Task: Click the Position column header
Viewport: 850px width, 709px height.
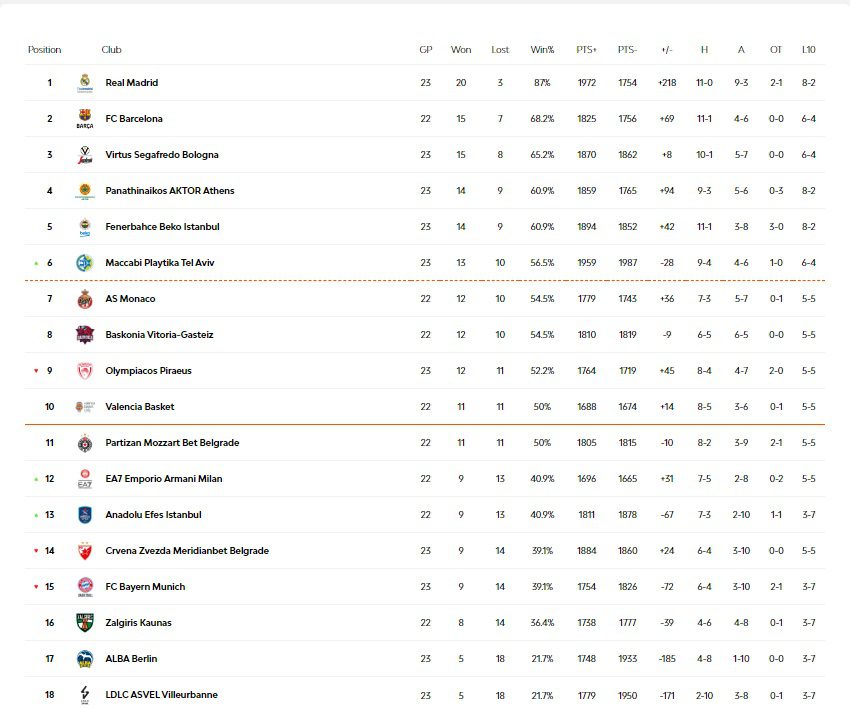Action: (x=45, y=50)
